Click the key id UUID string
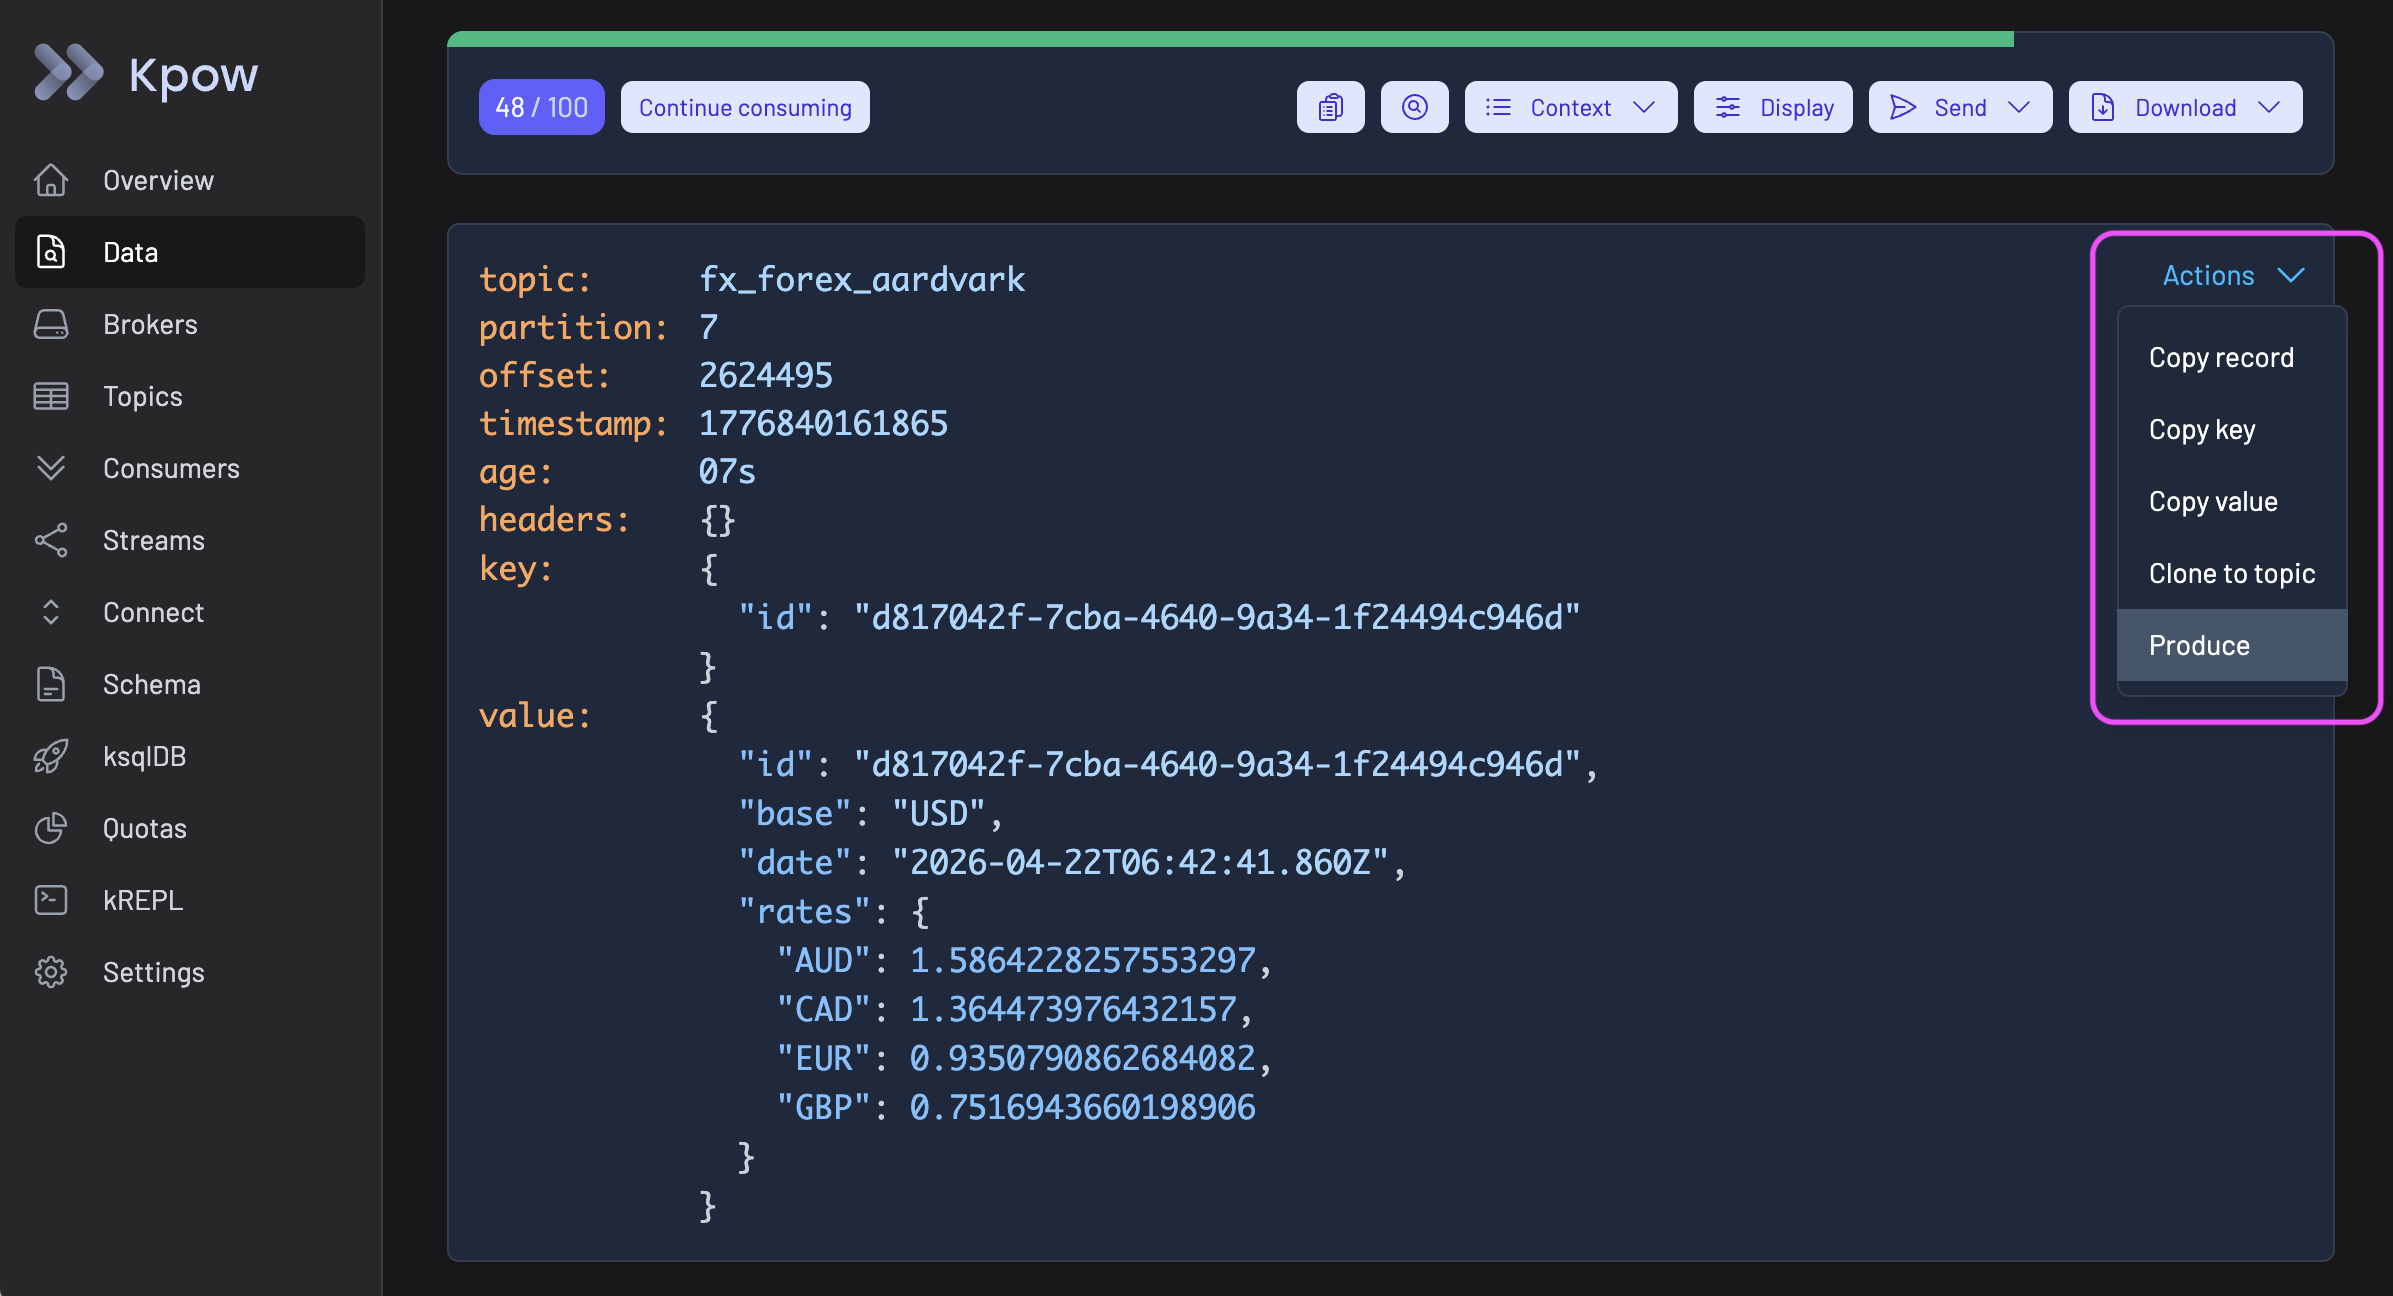This screenshot has width=2393, height=1296. coord(1217,617)
